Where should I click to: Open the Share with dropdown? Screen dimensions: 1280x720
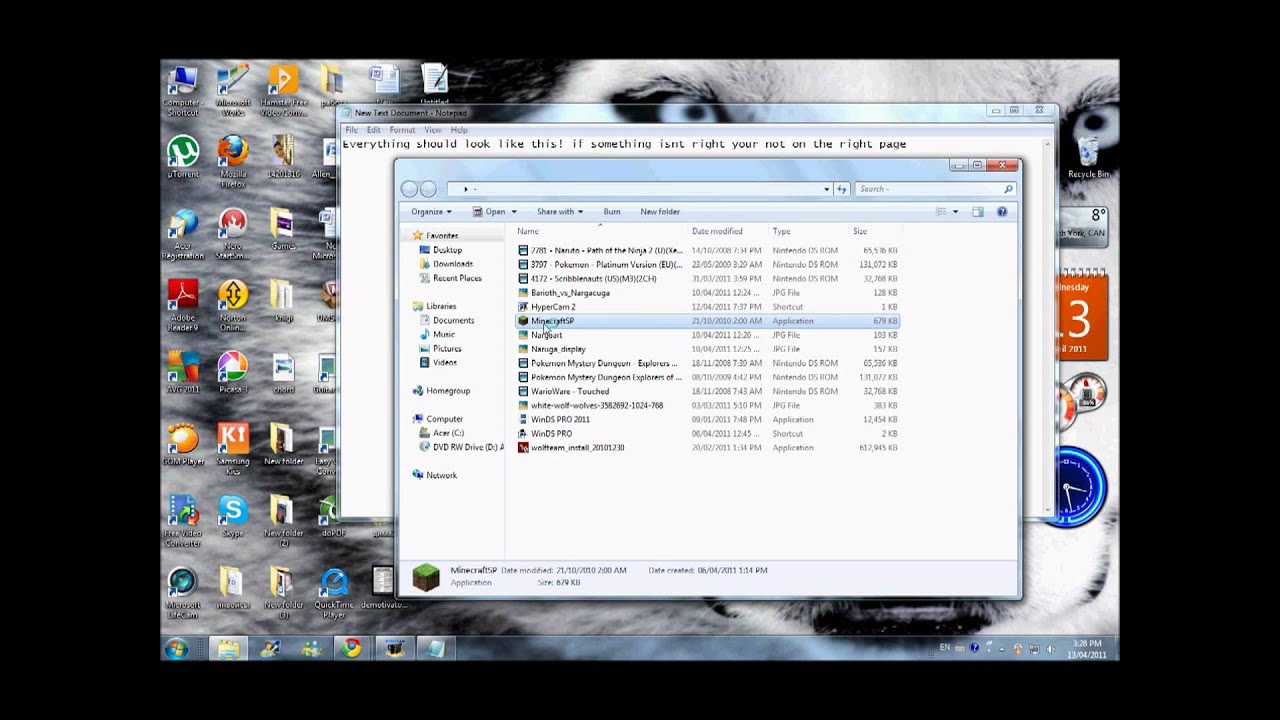tap(560, 212)
